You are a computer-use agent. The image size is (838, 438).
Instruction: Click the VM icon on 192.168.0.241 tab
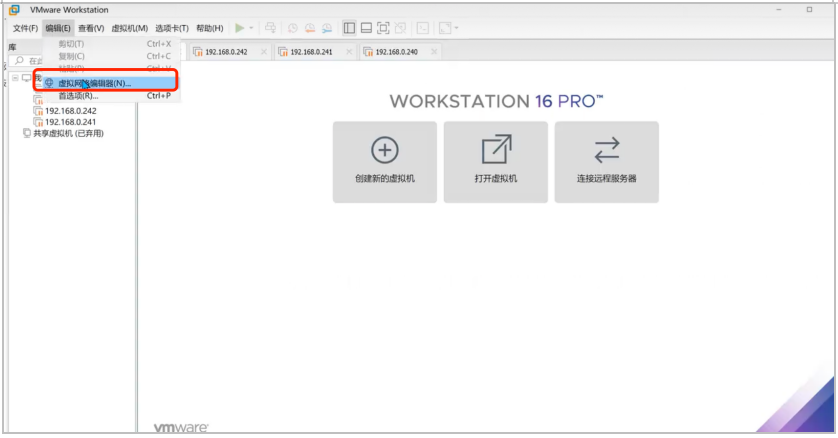point(283,52)
